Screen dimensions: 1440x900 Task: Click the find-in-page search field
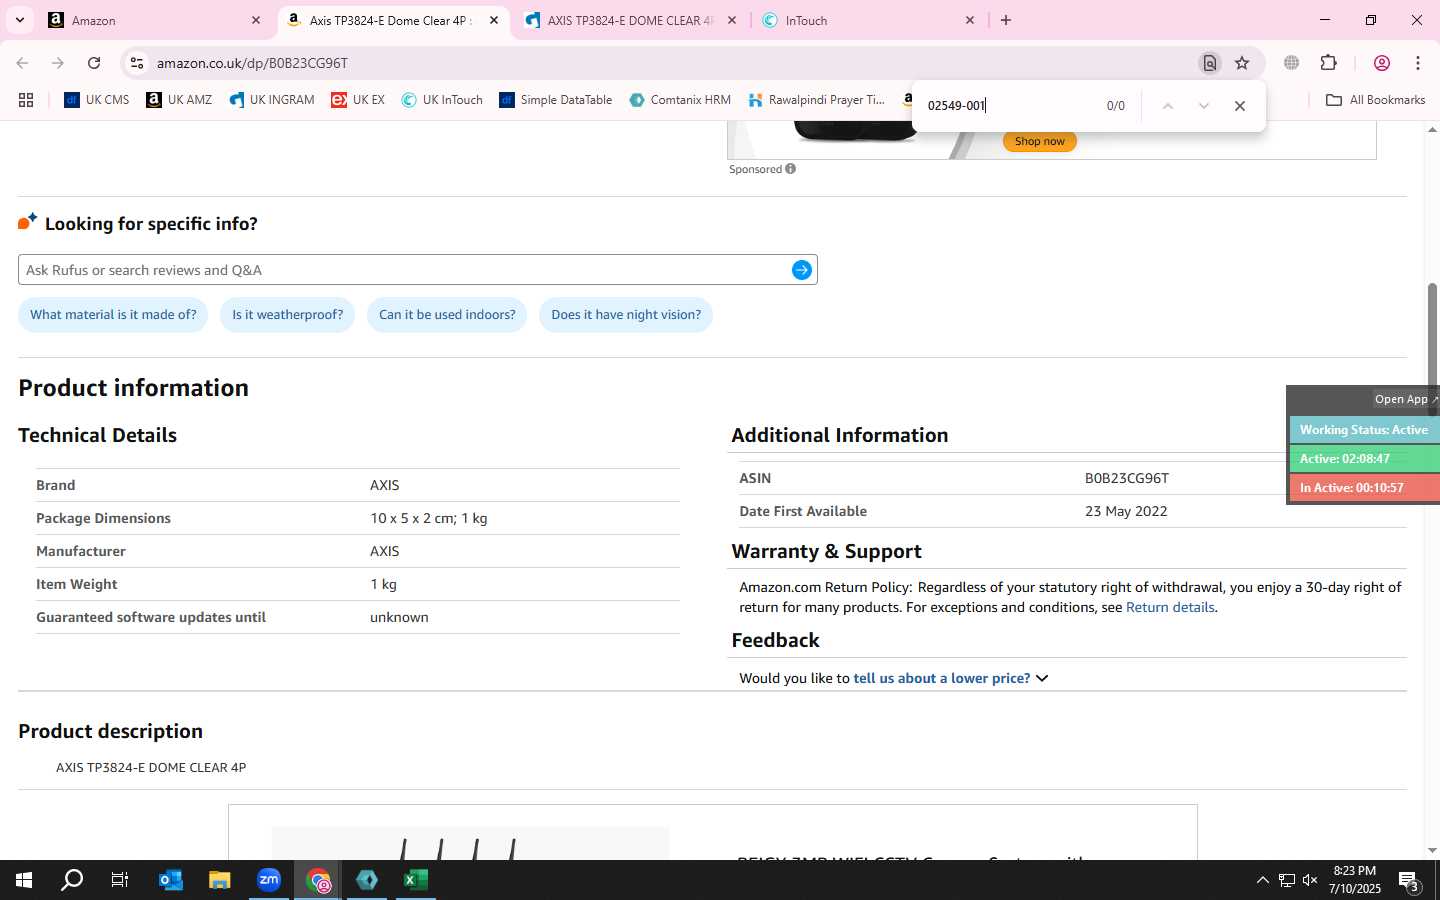(x=1008, y=106)
